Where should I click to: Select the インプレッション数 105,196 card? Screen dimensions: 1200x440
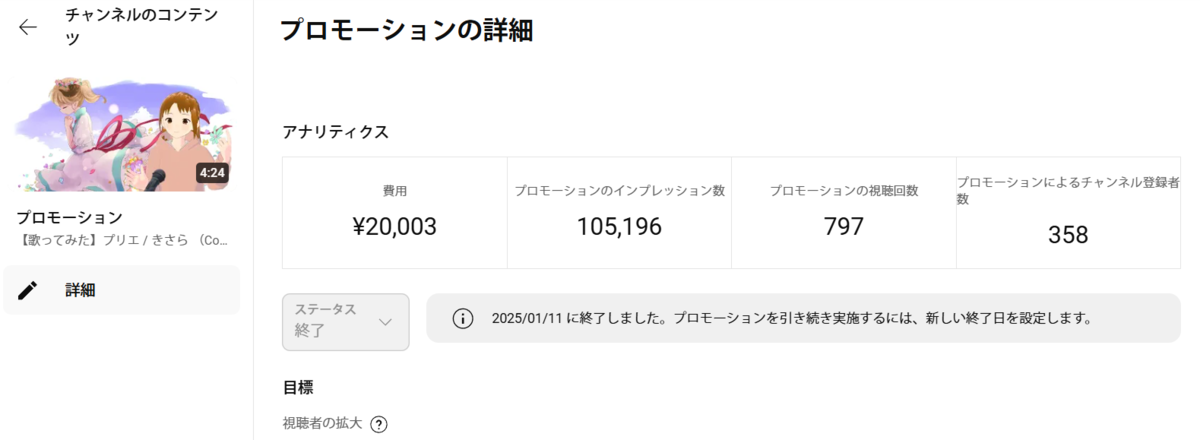pos(619,213)
